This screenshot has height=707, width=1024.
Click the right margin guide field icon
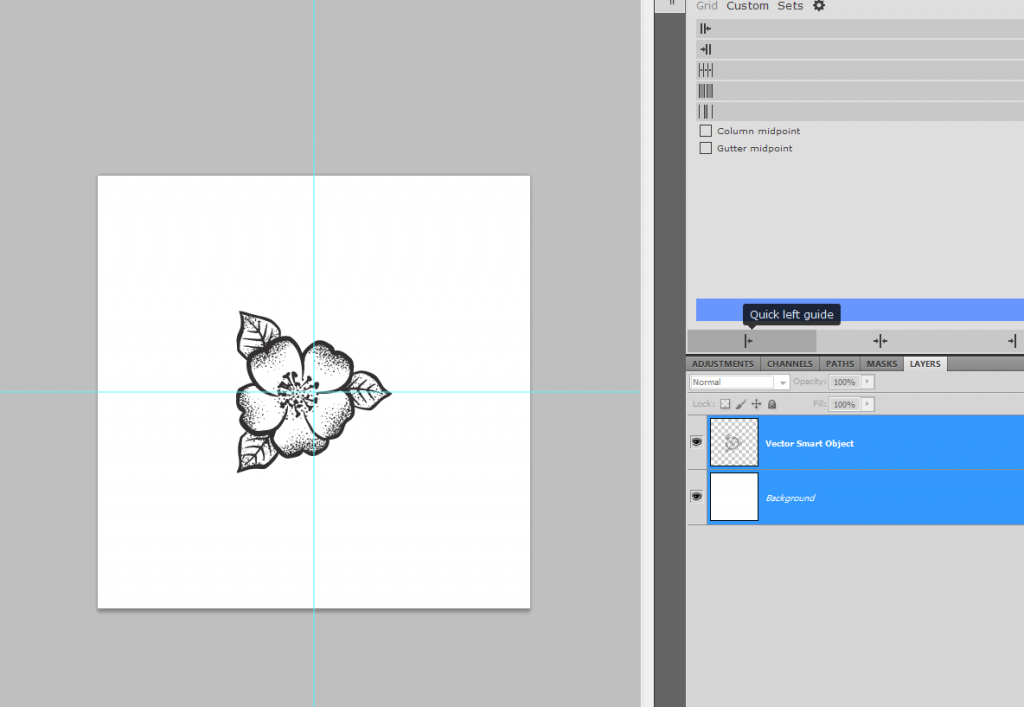click(705, 48)
